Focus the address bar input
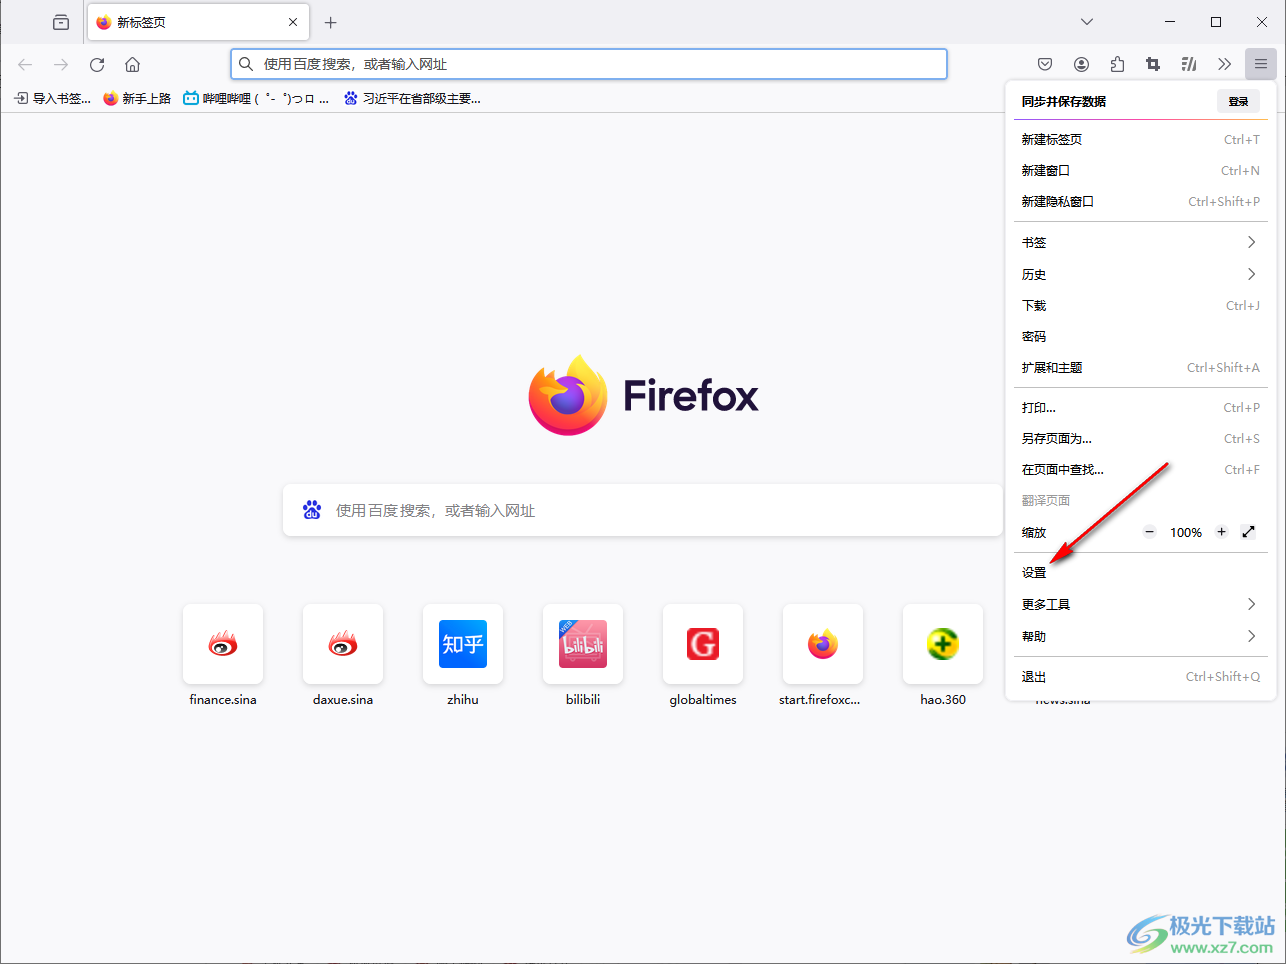This screenshot has height=964, width=1286. click(589, 64)
